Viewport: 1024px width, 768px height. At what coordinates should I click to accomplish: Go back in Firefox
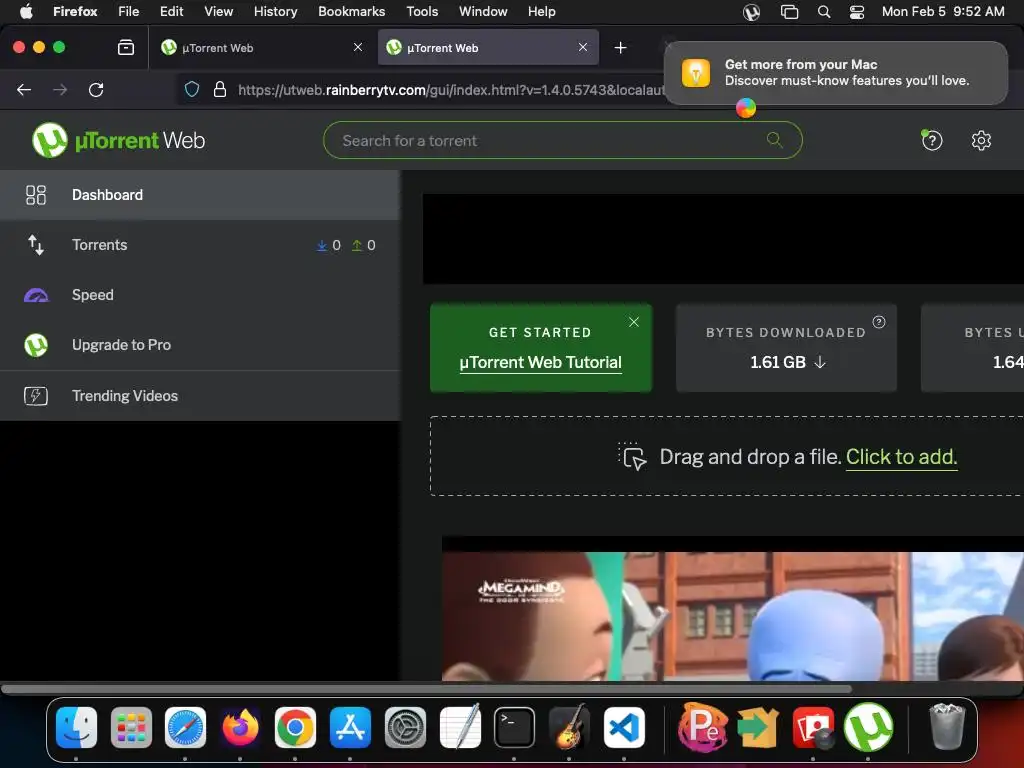pos(24,89)
